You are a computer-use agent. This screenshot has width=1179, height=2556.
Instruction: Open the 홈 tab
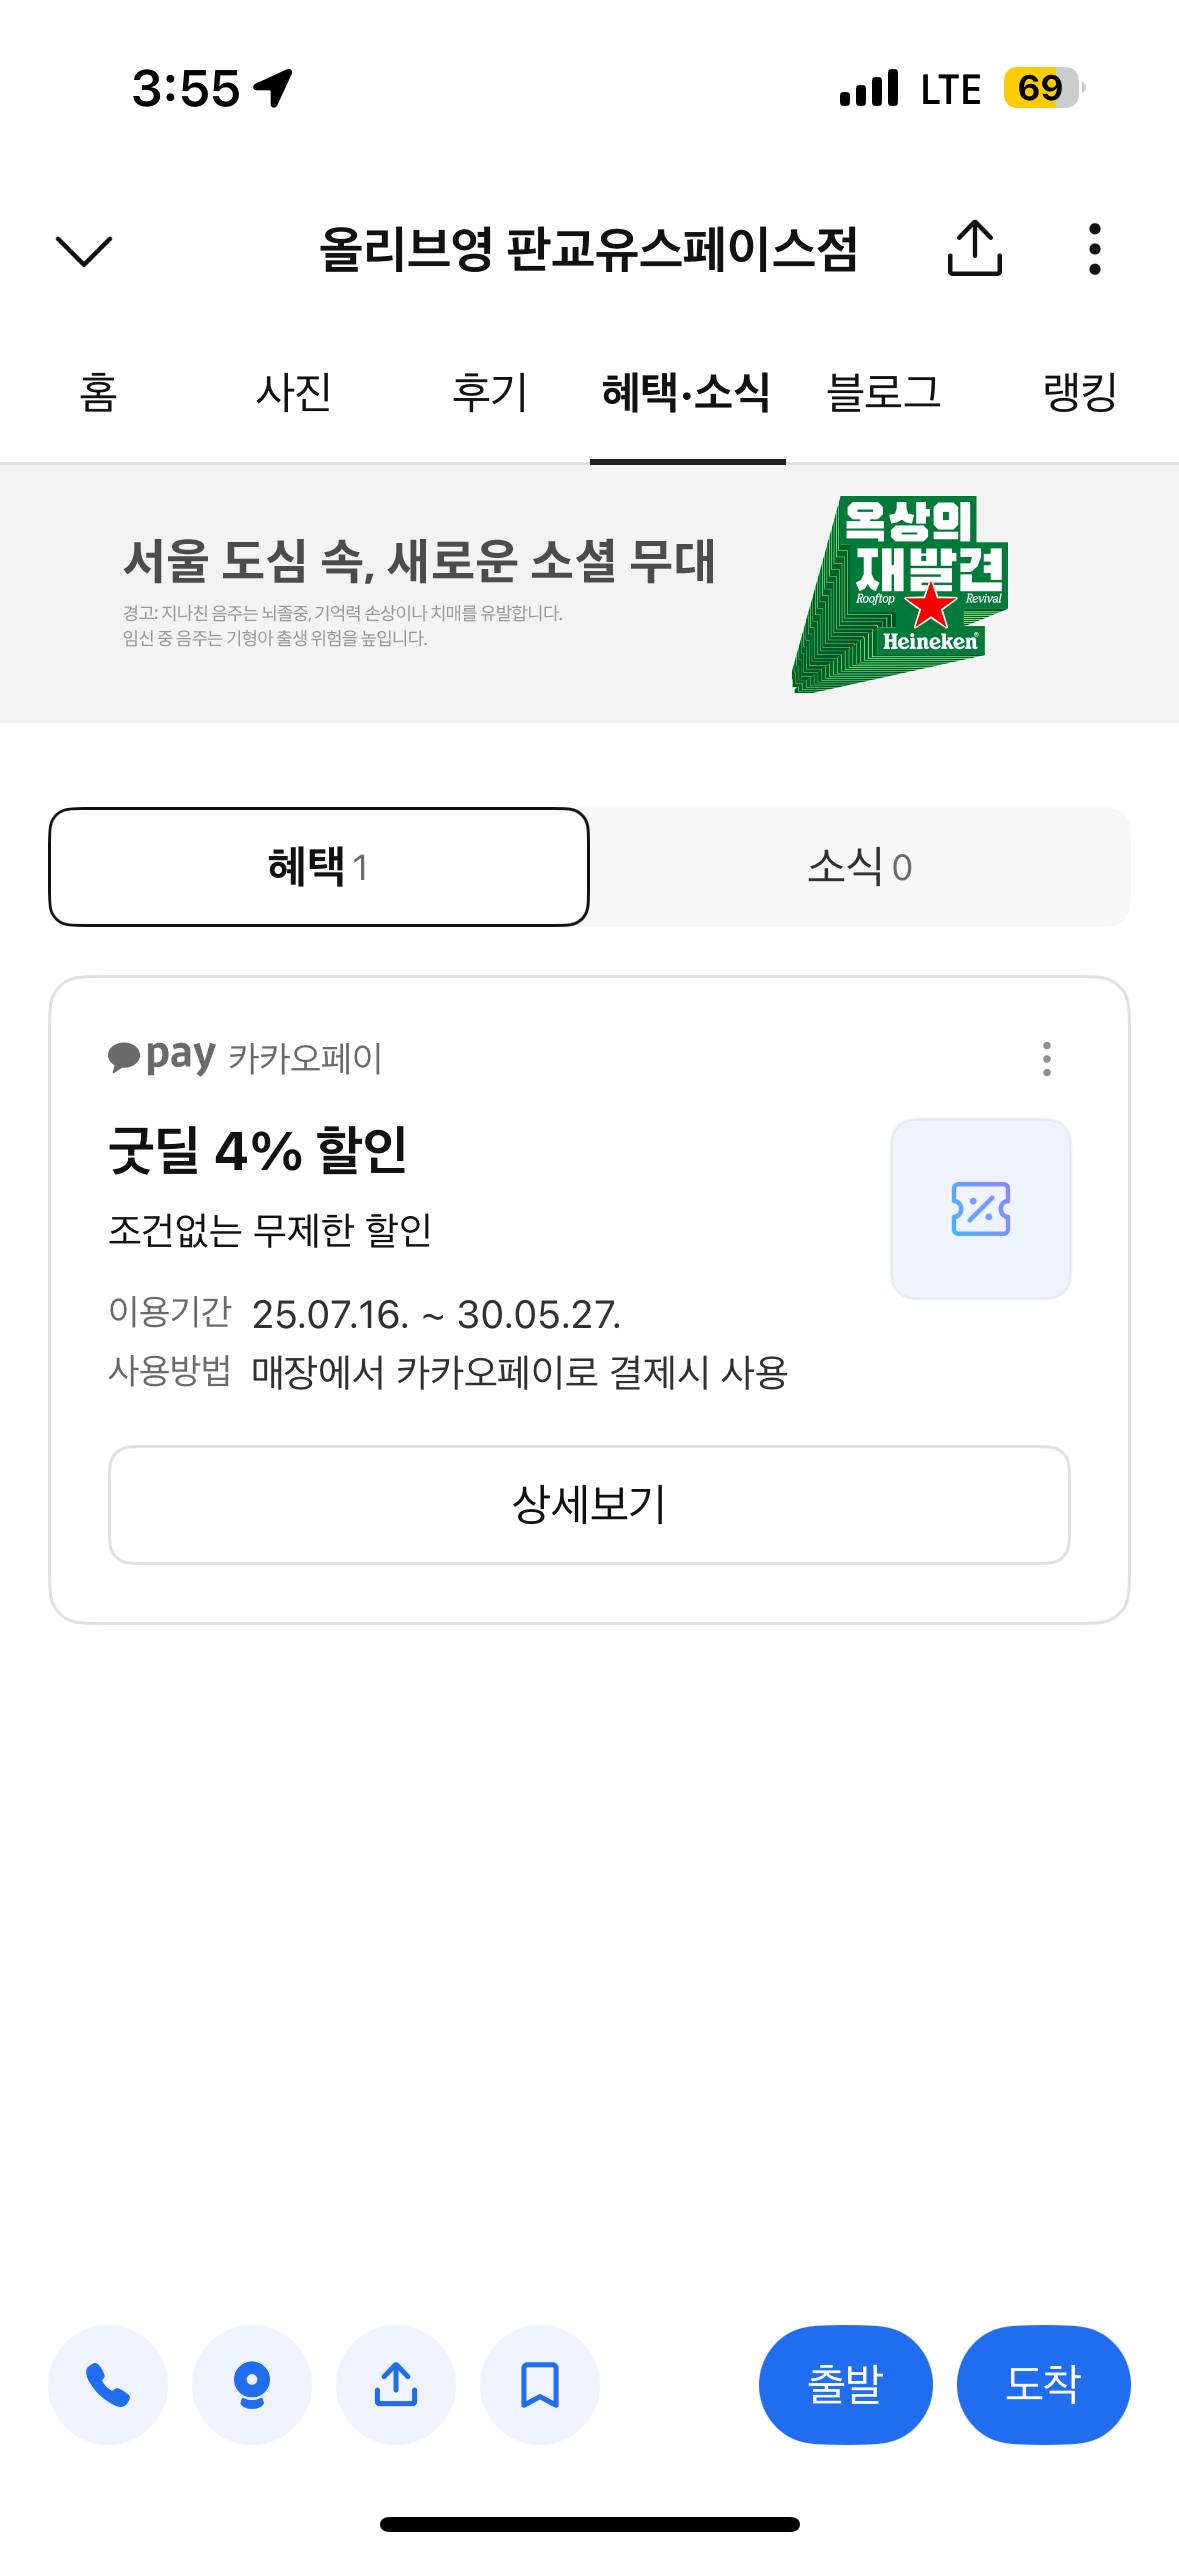(98, 392)
